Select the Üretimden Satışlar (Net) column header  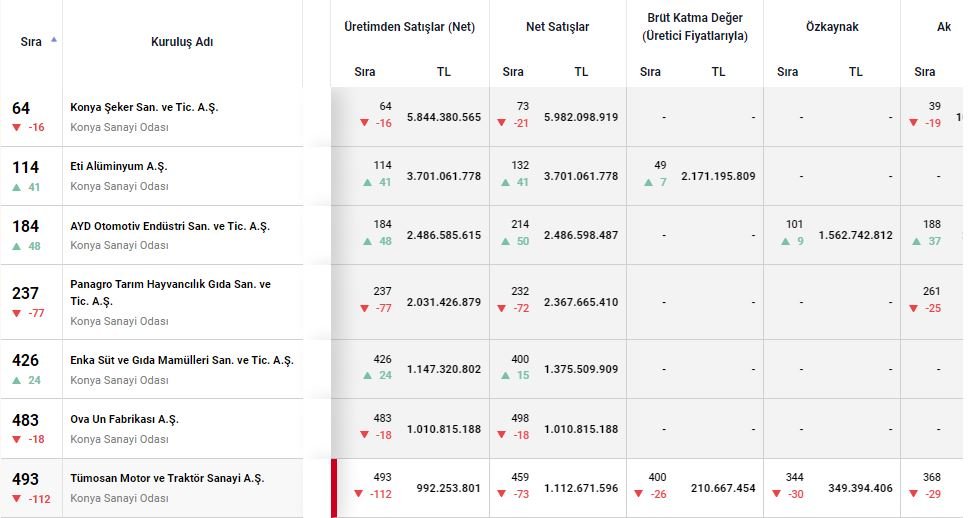click(409, 27)
